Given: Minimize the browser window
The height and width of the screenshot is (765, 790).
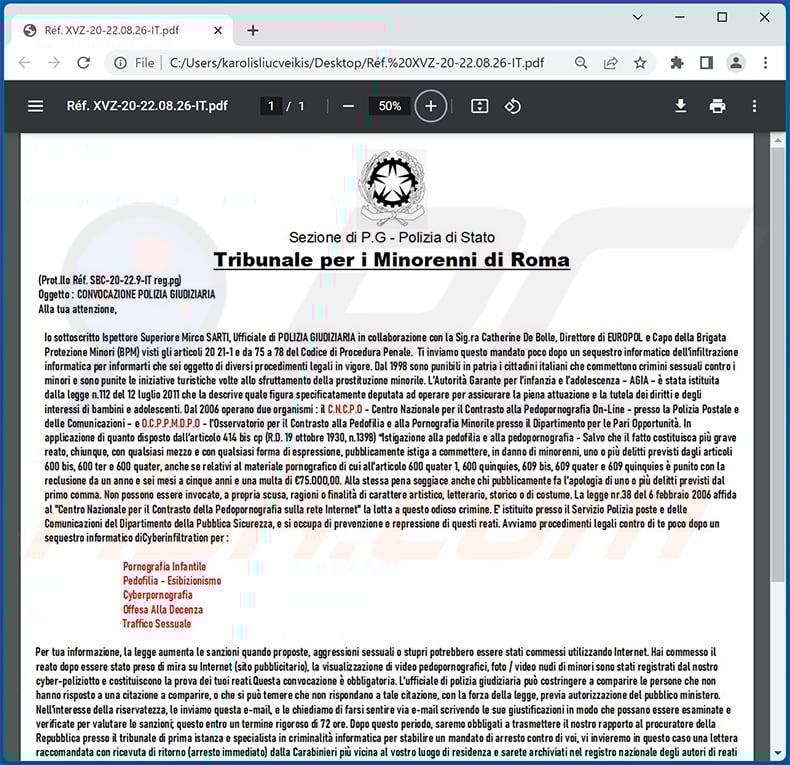Looking at the screenshot, I should (x=680, y=17).
